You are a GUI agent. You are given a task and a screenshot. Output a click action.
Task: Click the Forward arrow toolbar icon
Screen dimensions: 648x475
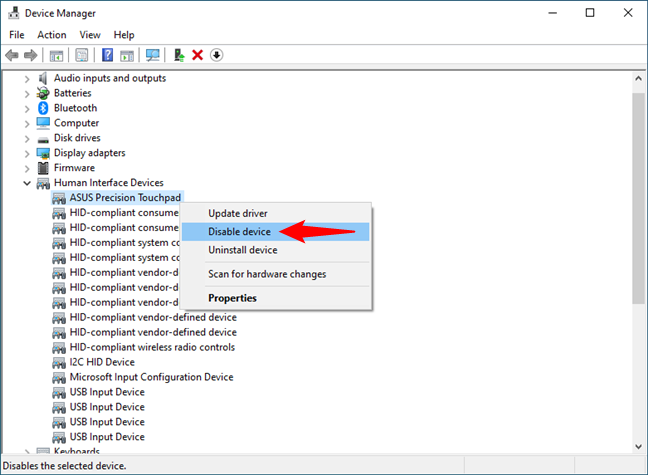pyautogui.click(x=31, y=55)
